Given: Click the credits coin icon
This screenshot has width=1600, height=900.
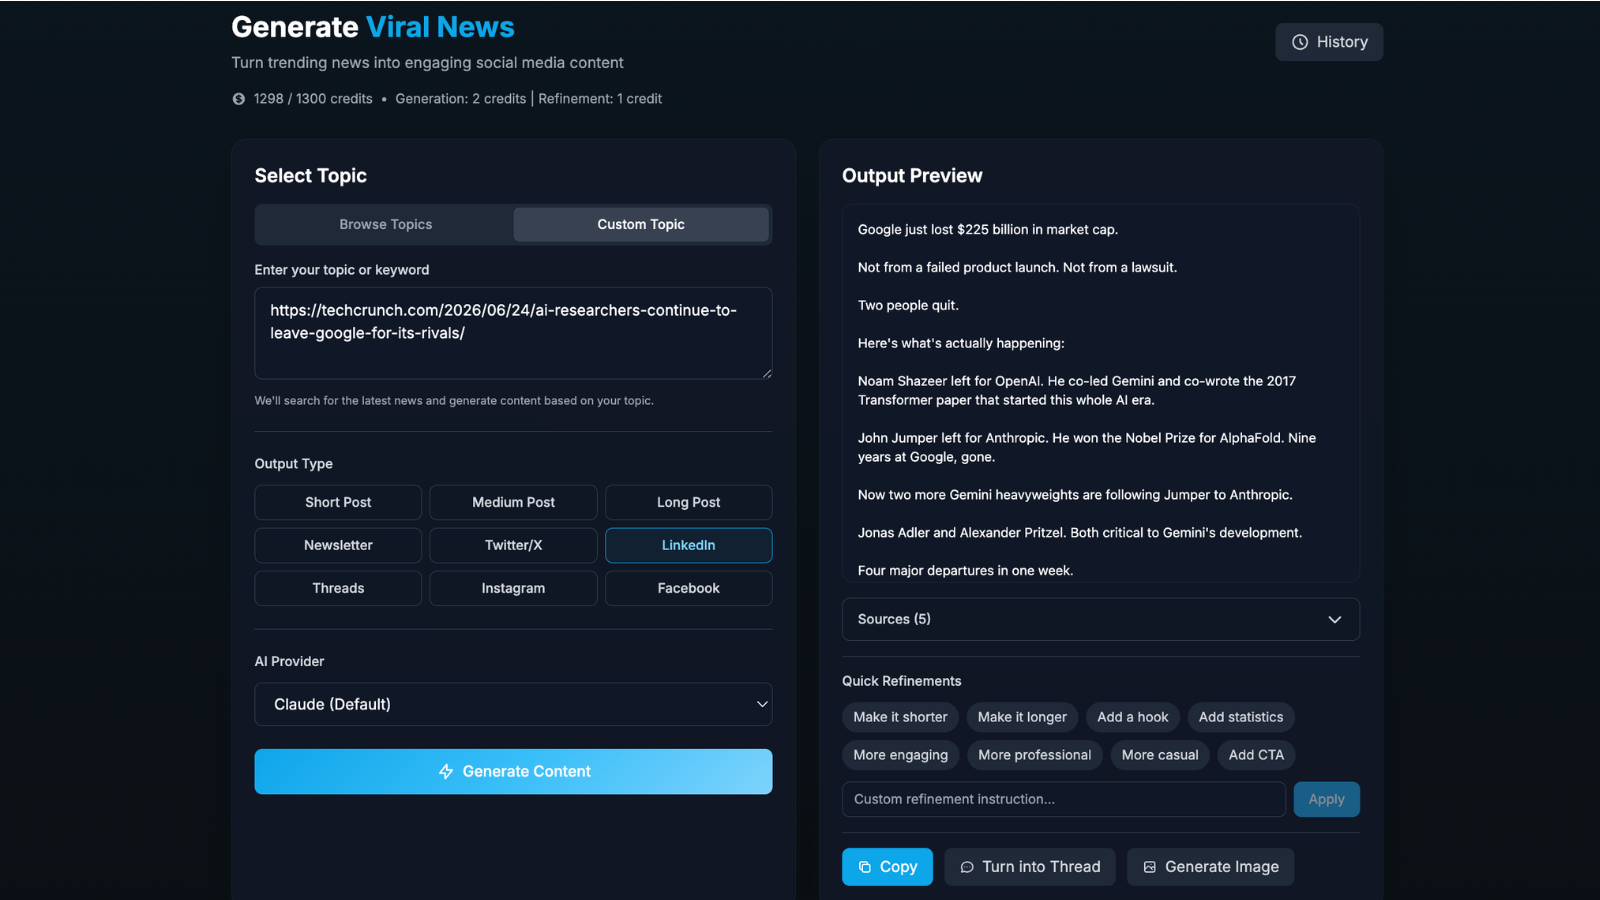Looking at the screenshot, I should pyautogui.click(x=239, y=99).
